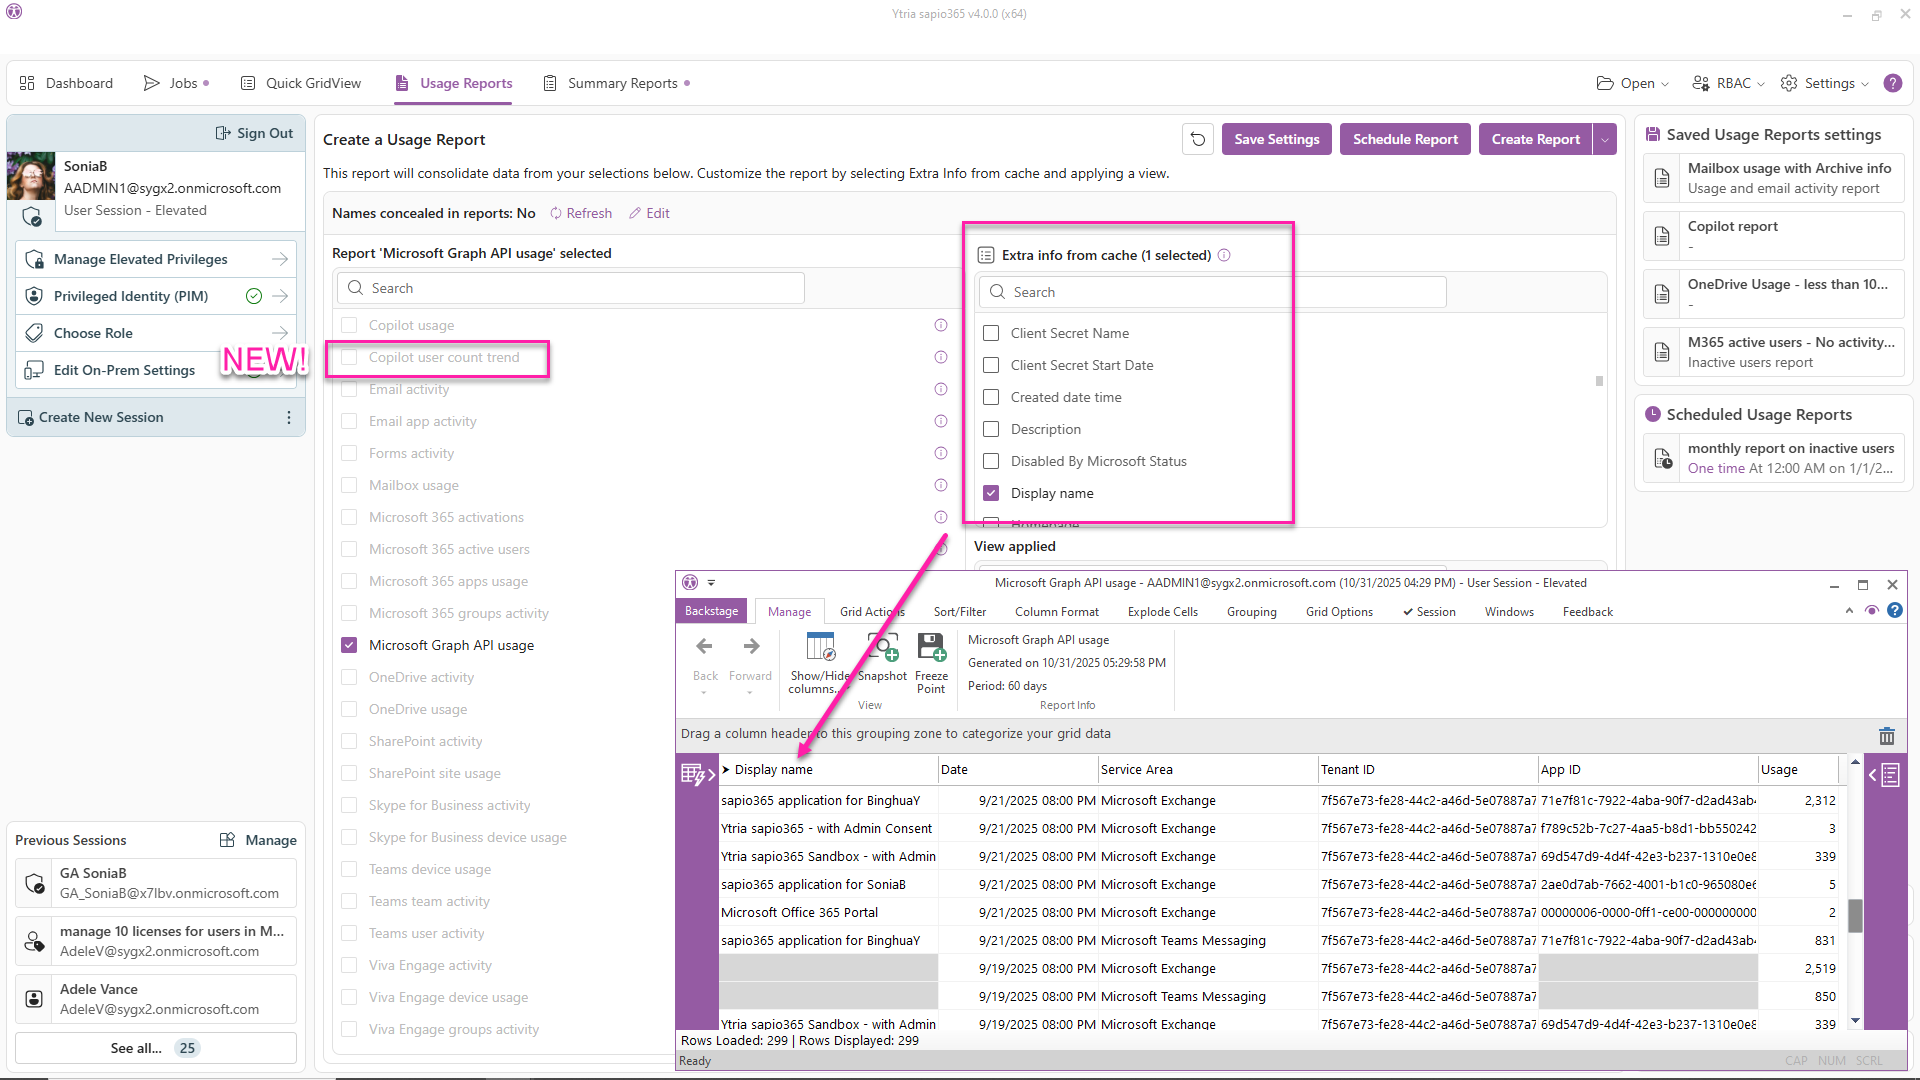Click the reset circular arrow icon

(1198, 139)
